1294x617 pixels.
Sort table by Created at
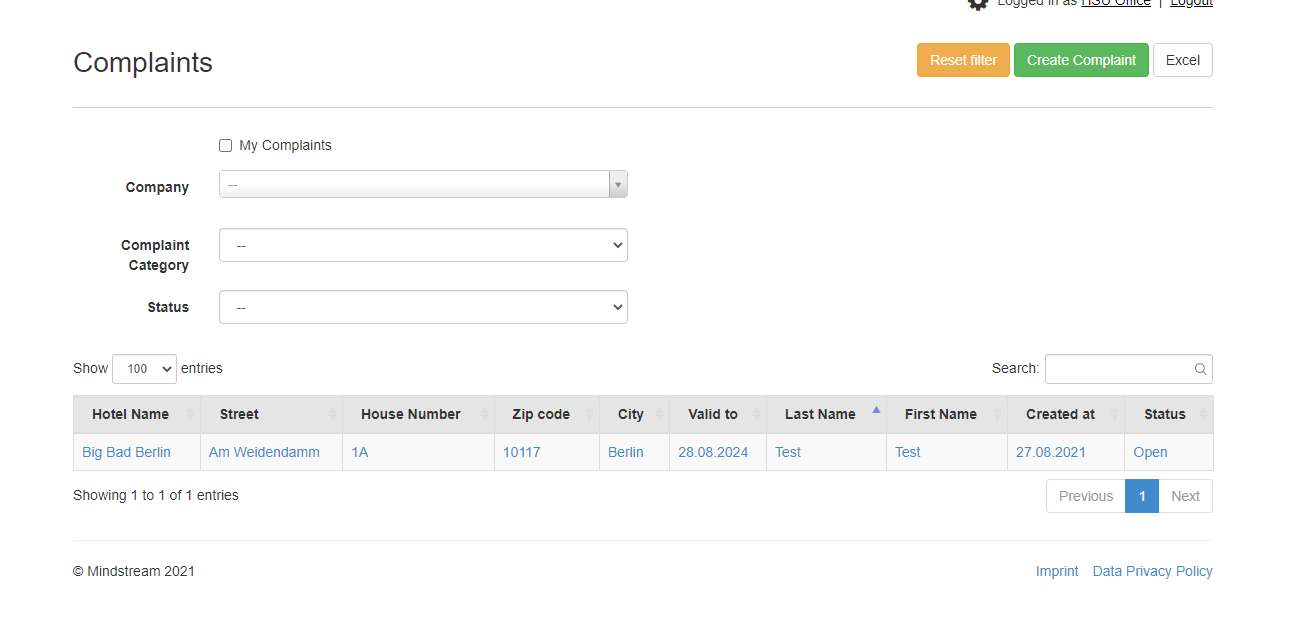[1060, 414]
